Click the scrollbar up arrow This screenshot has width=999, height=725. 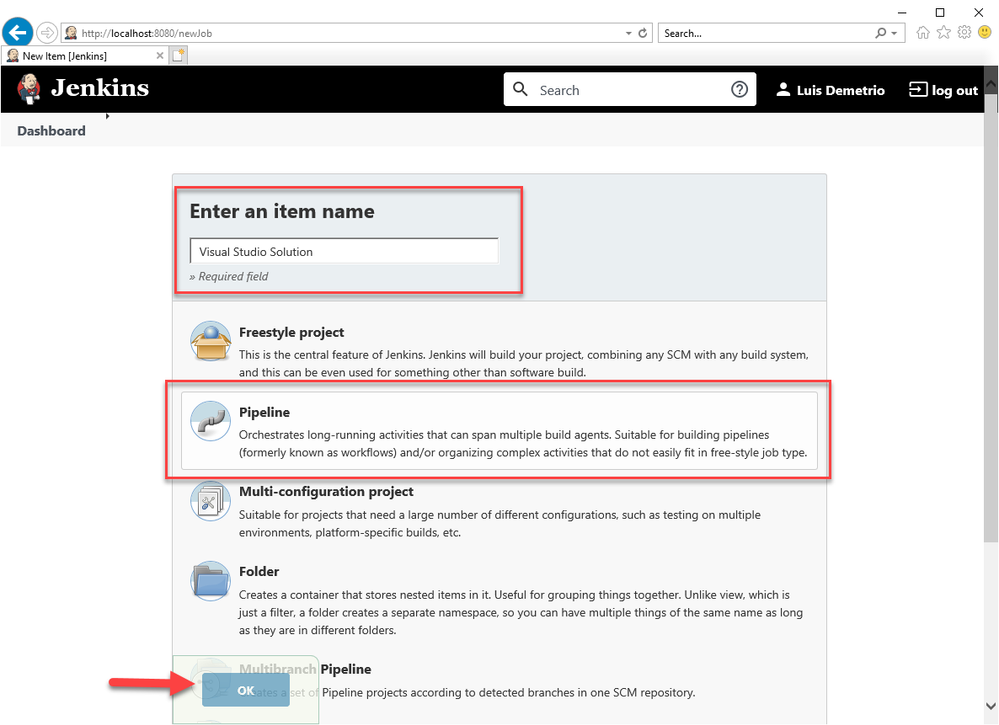[991, 83]
